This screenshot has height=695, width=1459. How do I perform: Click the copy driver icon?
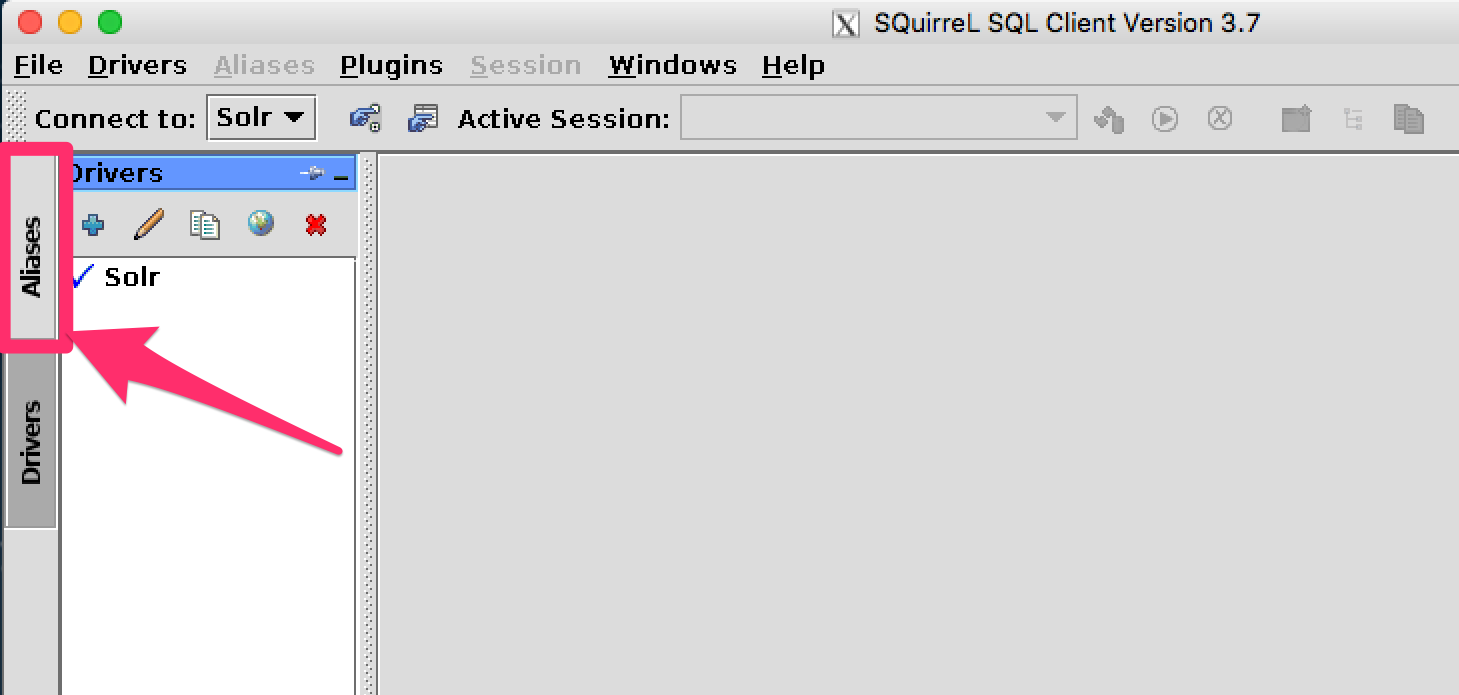205,225
